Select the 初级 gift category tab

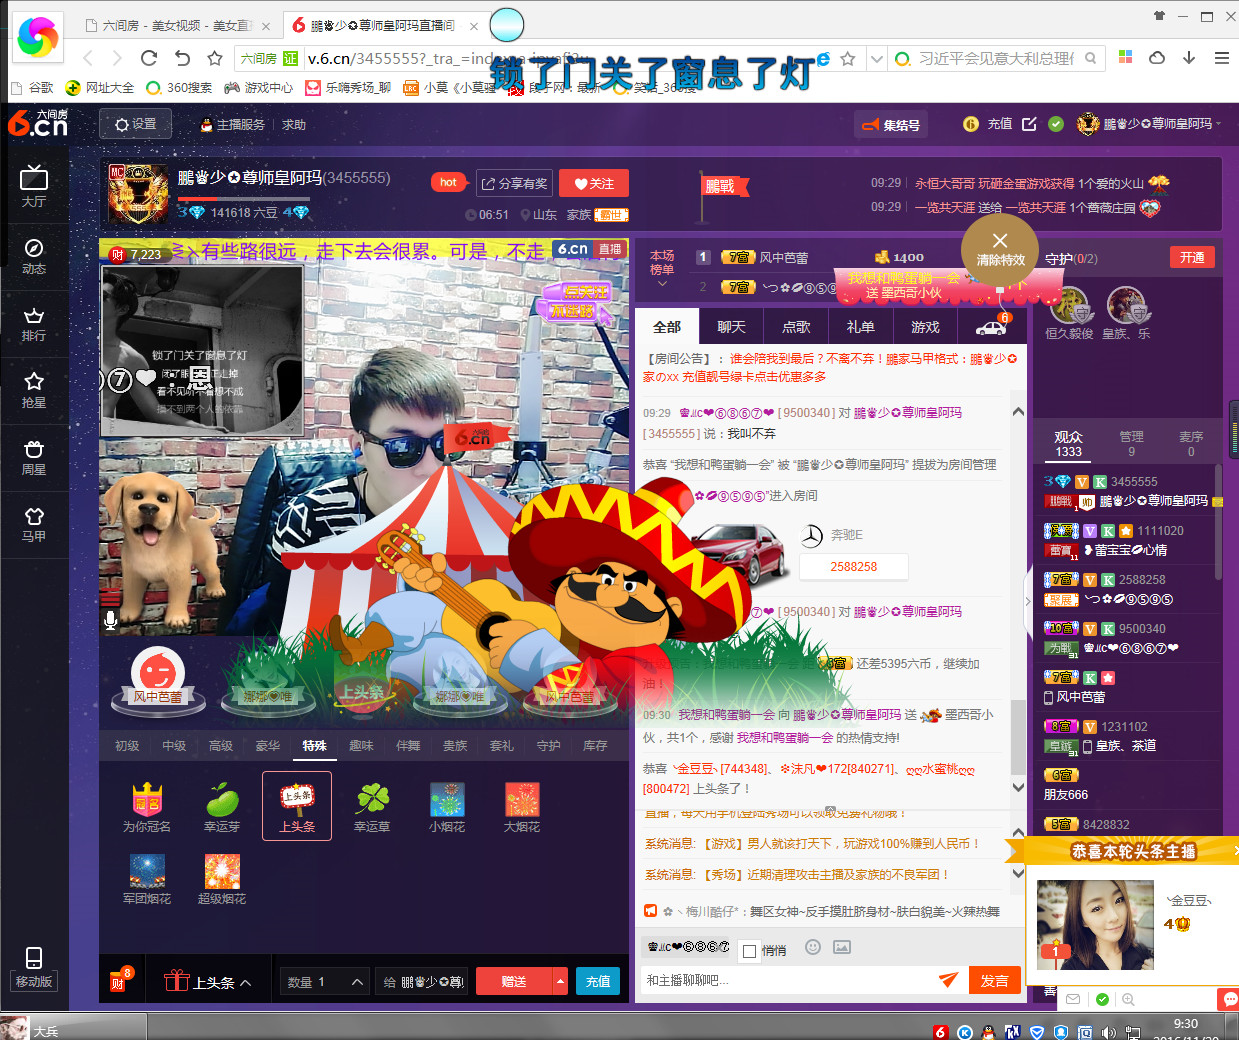tap(127, 746)
